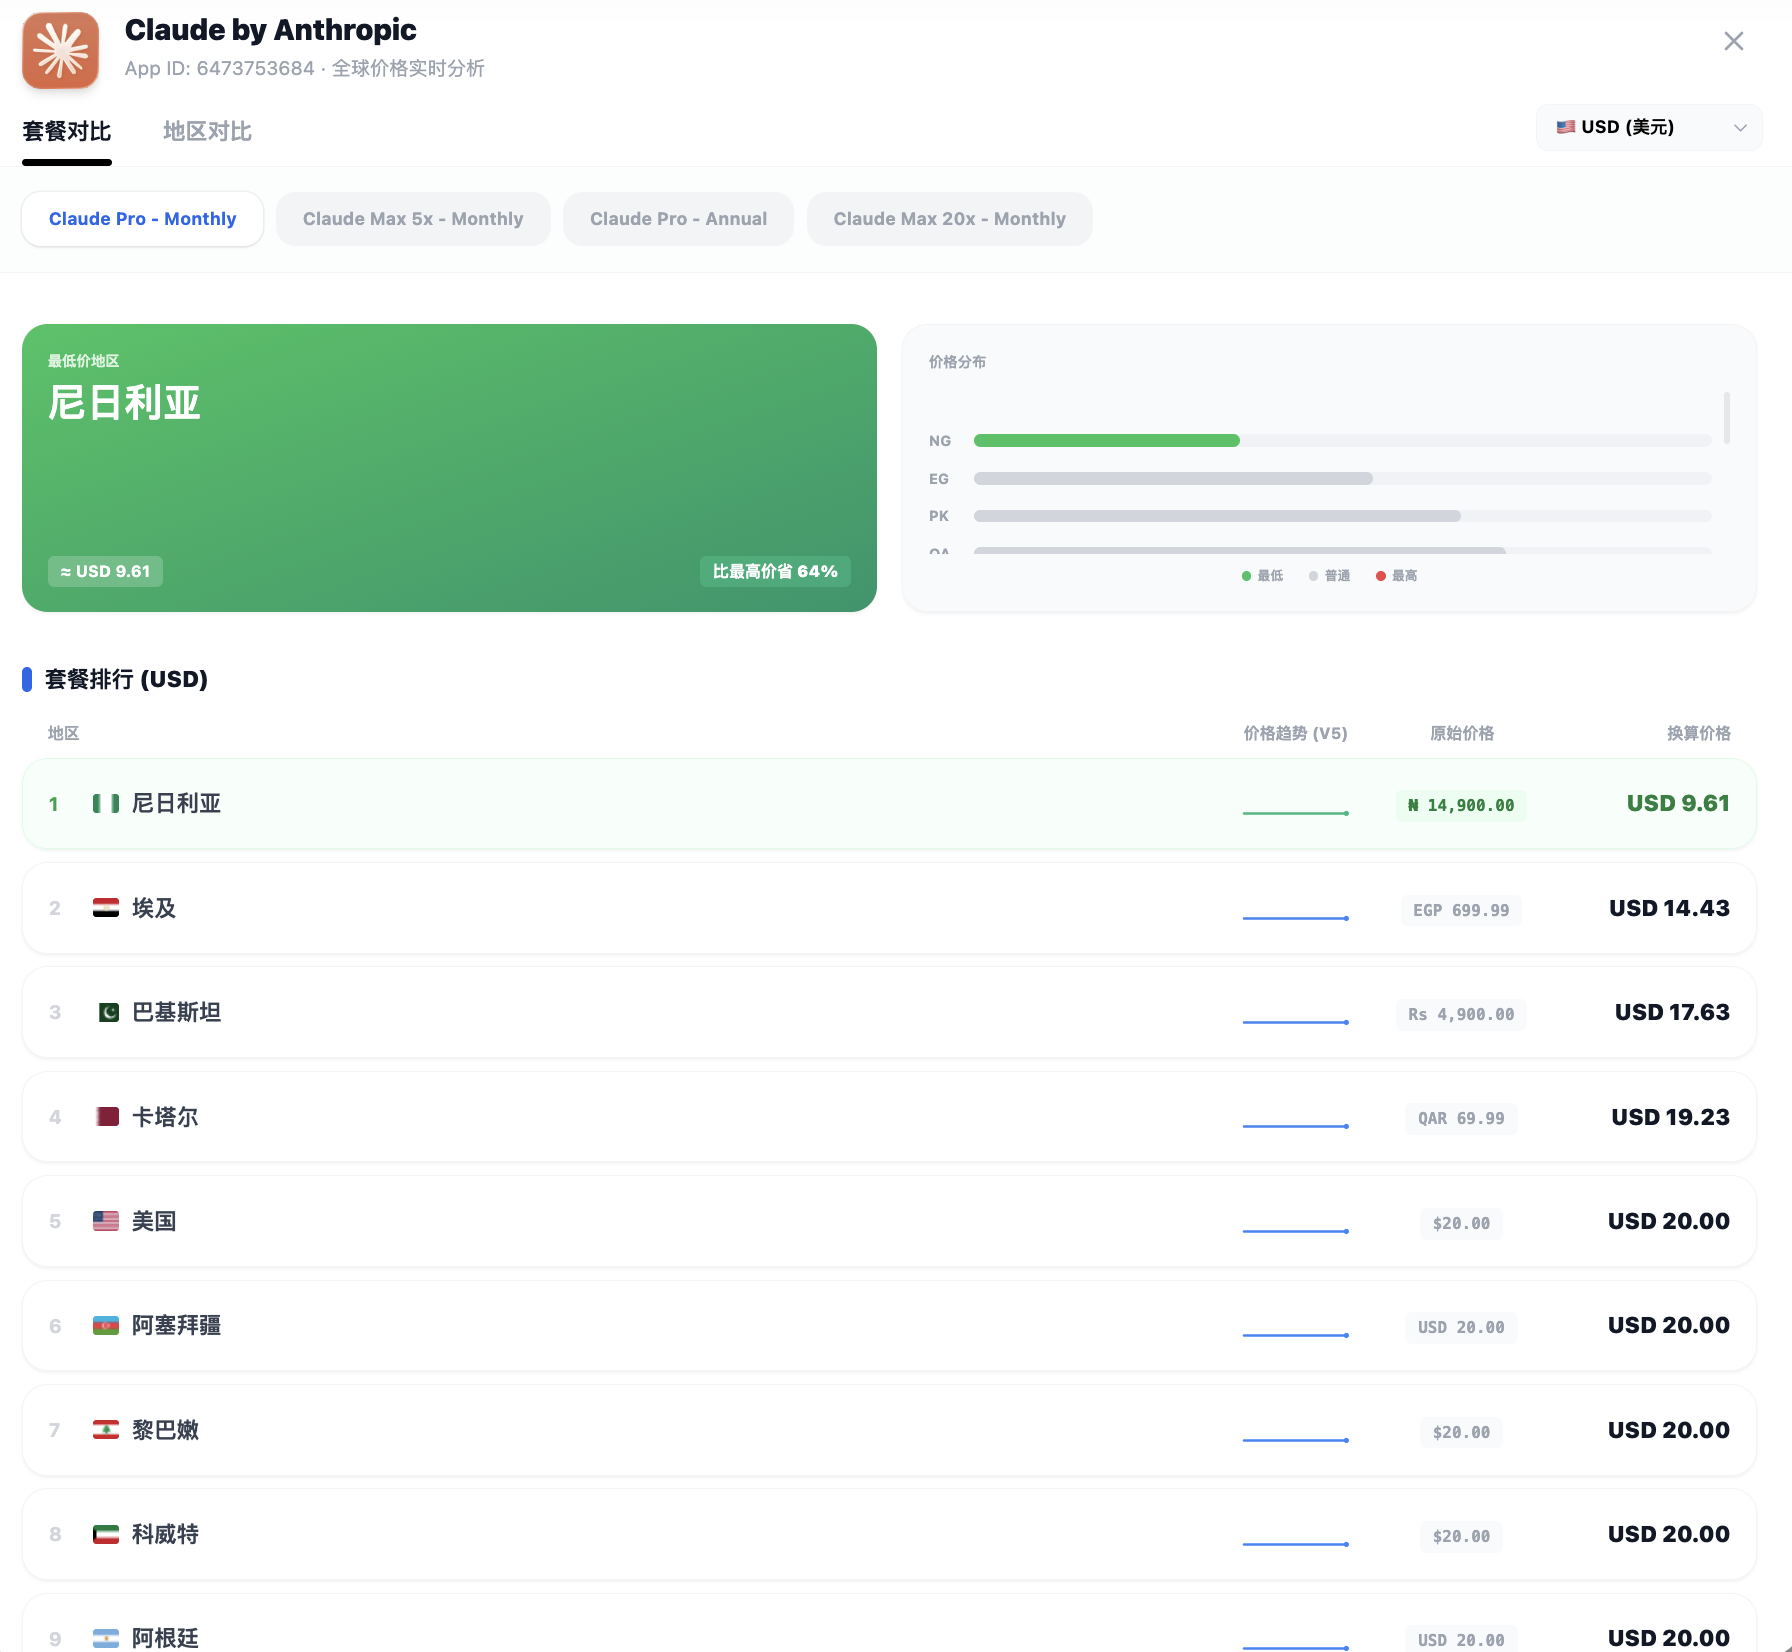Click the price distribution chart scrollbar
The image size is (1792, 1652).
pos(1726,418)
